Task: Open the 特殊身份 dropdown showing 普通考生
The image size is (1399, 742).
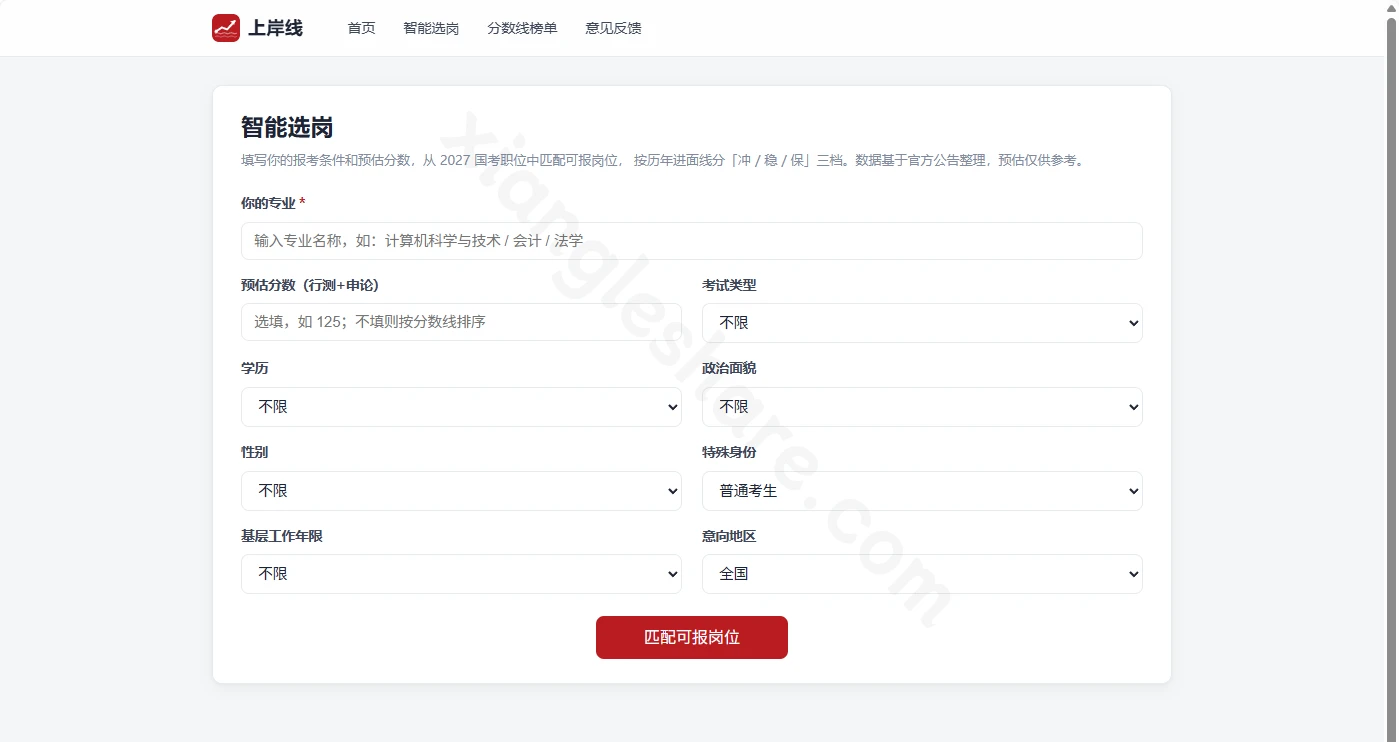Action: pyautogui.click(x=922, y=491)
